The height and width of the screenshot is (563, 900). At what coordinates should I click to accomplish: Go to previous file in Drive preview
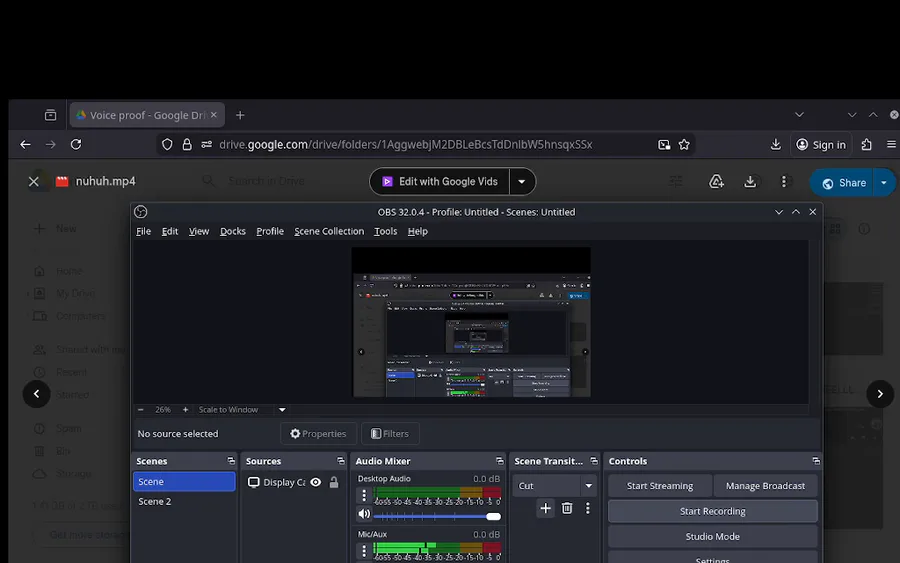(36, 394)
